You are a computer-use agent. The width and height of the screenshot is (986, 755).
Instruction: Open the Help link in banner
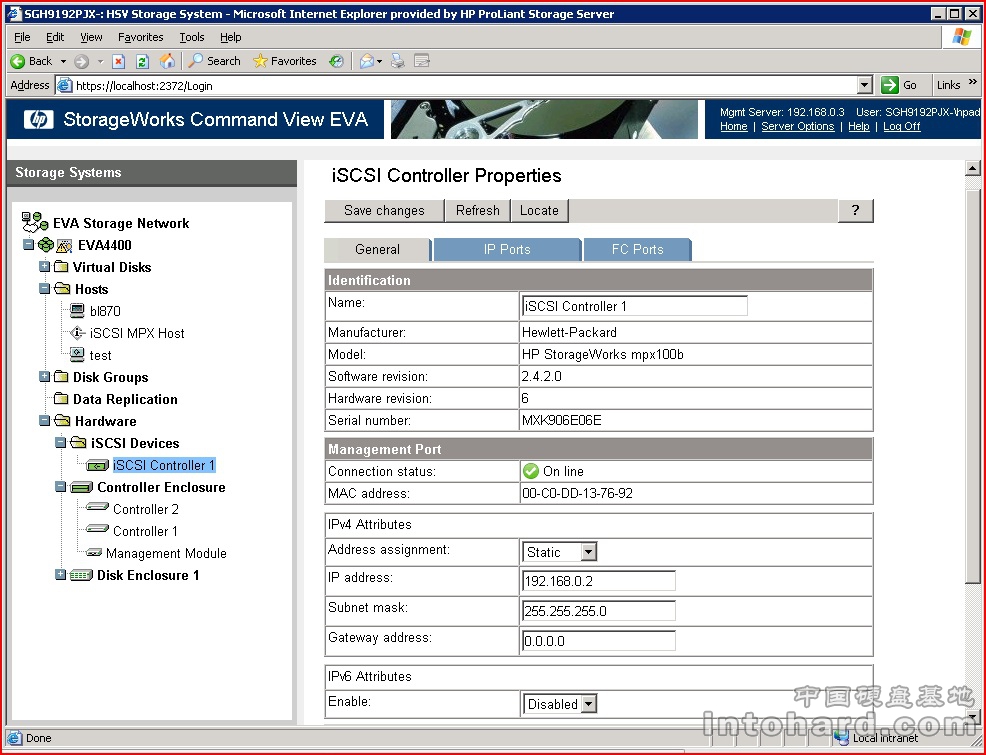tap(859, 126)
